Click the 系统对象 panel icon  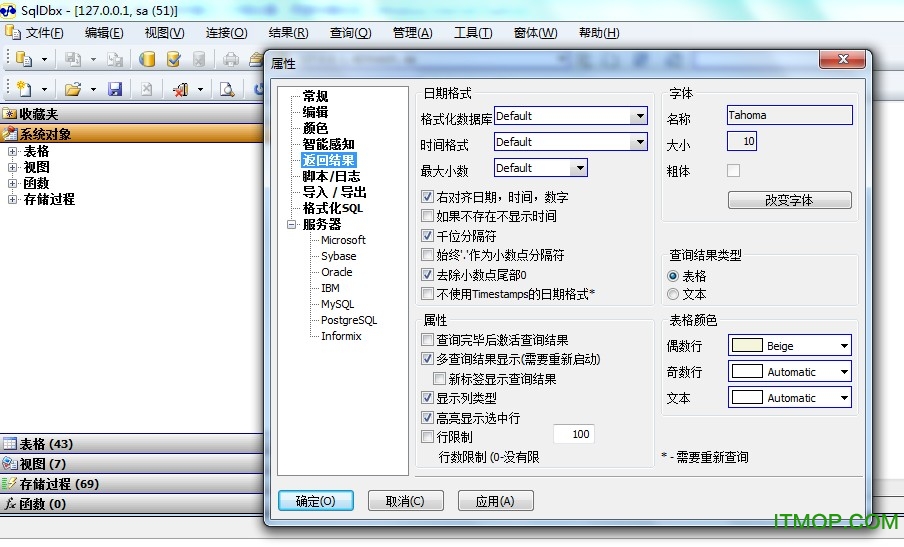[x=10, y=134]
